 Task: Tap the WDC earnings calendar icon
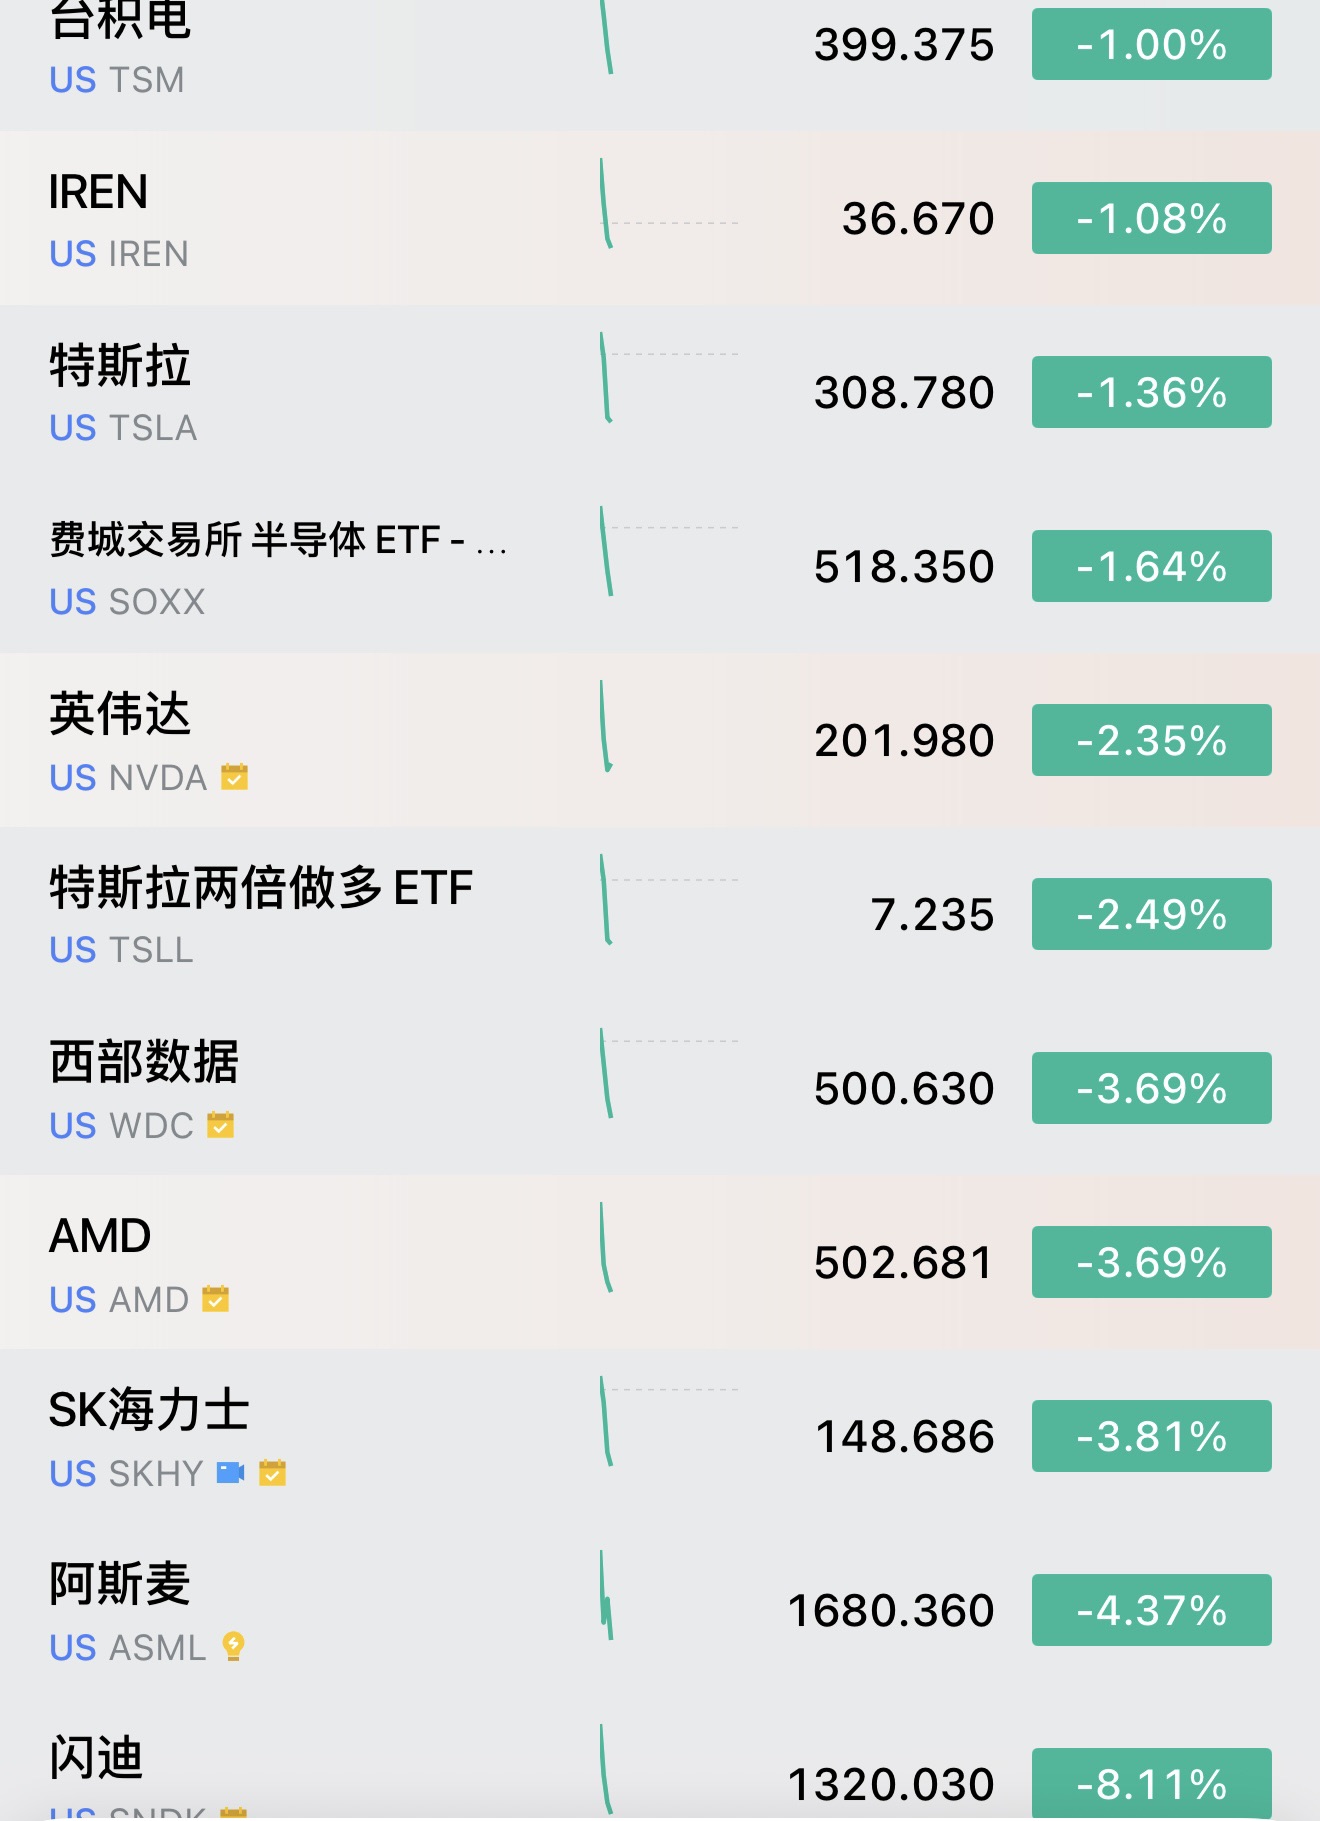click(220, 1124)
